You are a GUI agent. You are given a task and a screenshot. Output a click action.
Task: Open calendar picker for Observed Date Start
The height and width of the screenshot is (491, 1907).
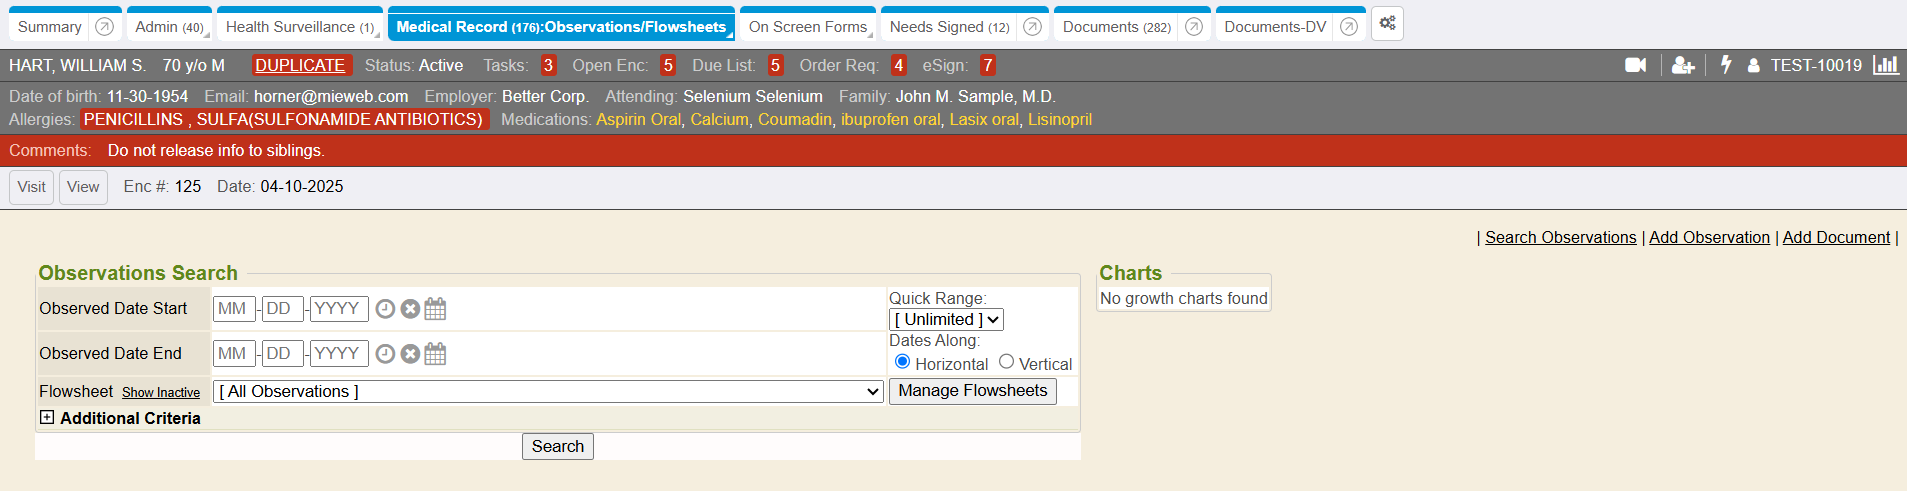pos(435,309)
